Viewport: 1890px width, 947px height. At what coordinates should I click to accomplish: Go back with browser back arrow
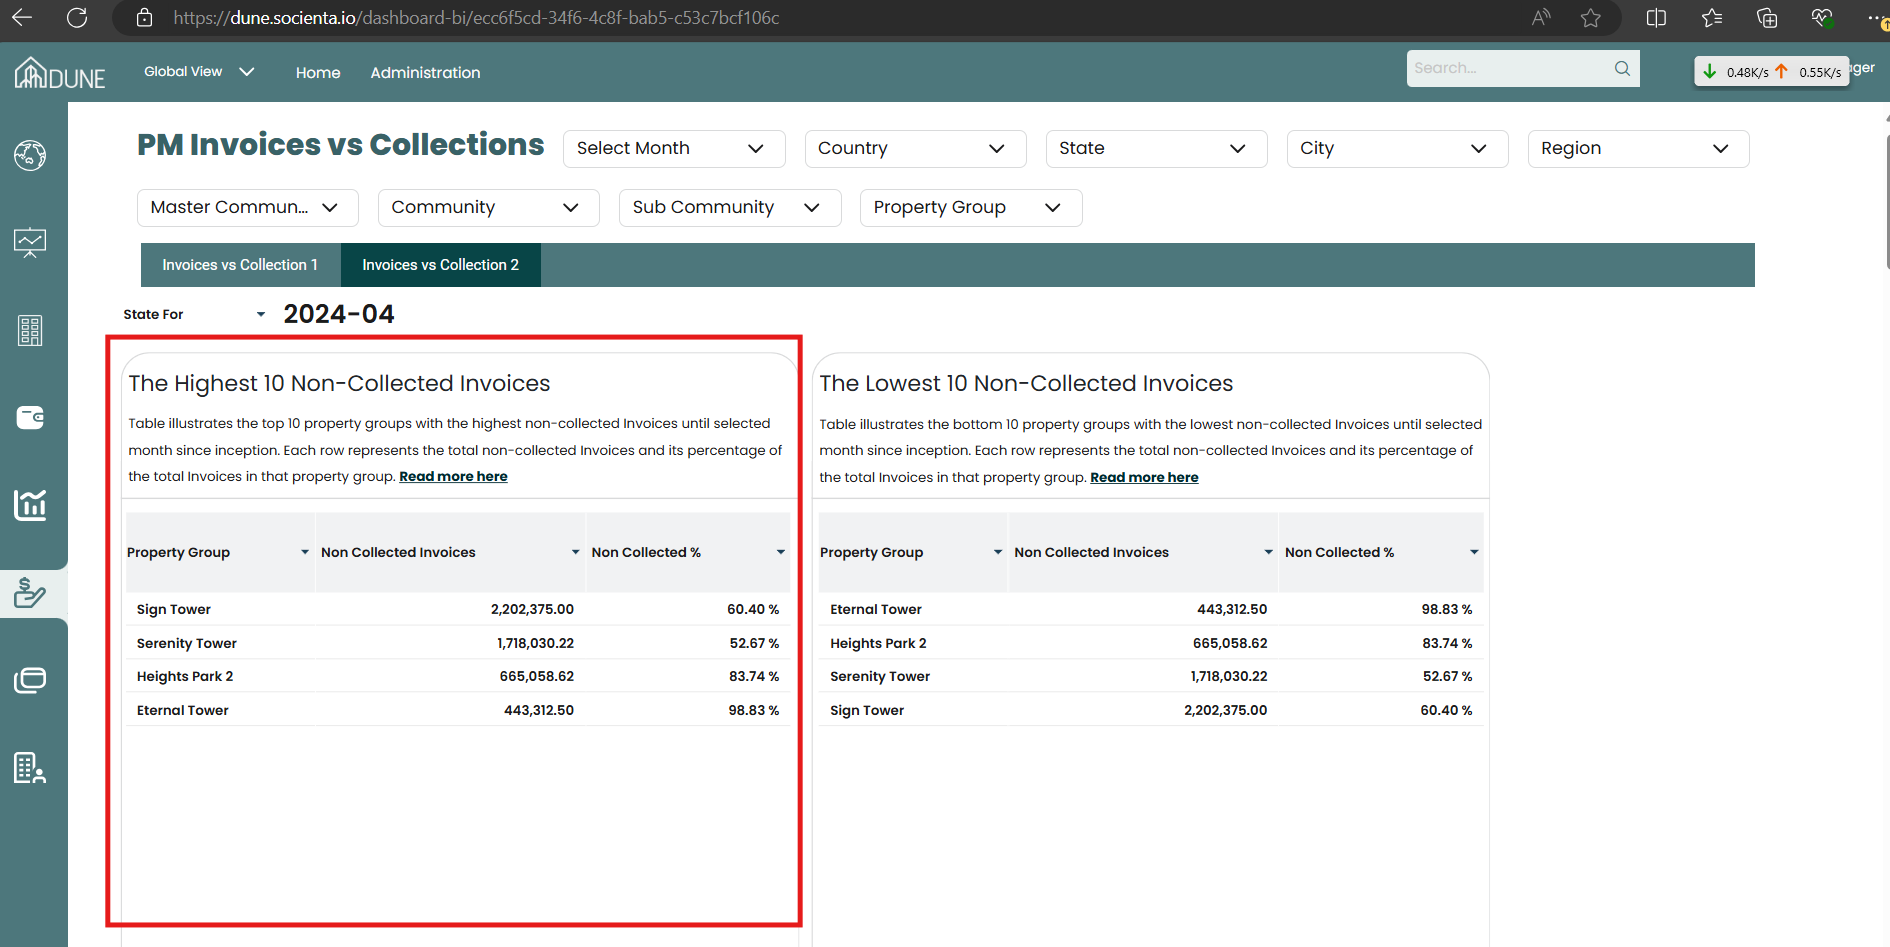pos(22,18)
